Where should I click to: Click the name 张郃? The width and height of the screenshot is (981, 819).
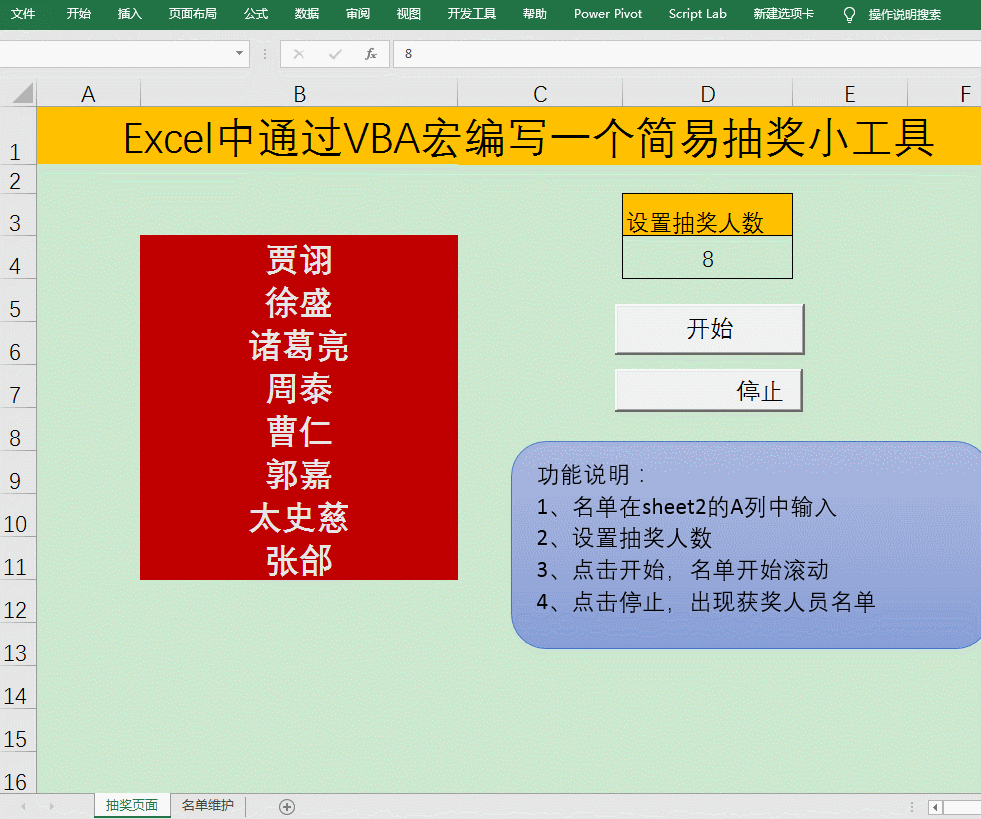click(x=299, y=561)
